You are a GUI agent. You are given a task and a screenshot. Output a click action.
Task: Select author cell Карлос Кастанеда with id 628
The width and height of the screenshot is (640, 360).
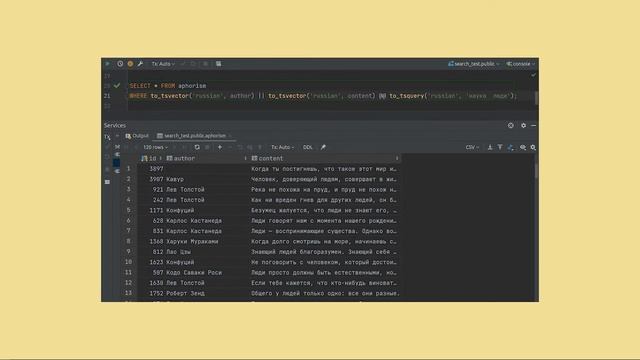click(207, 221)
